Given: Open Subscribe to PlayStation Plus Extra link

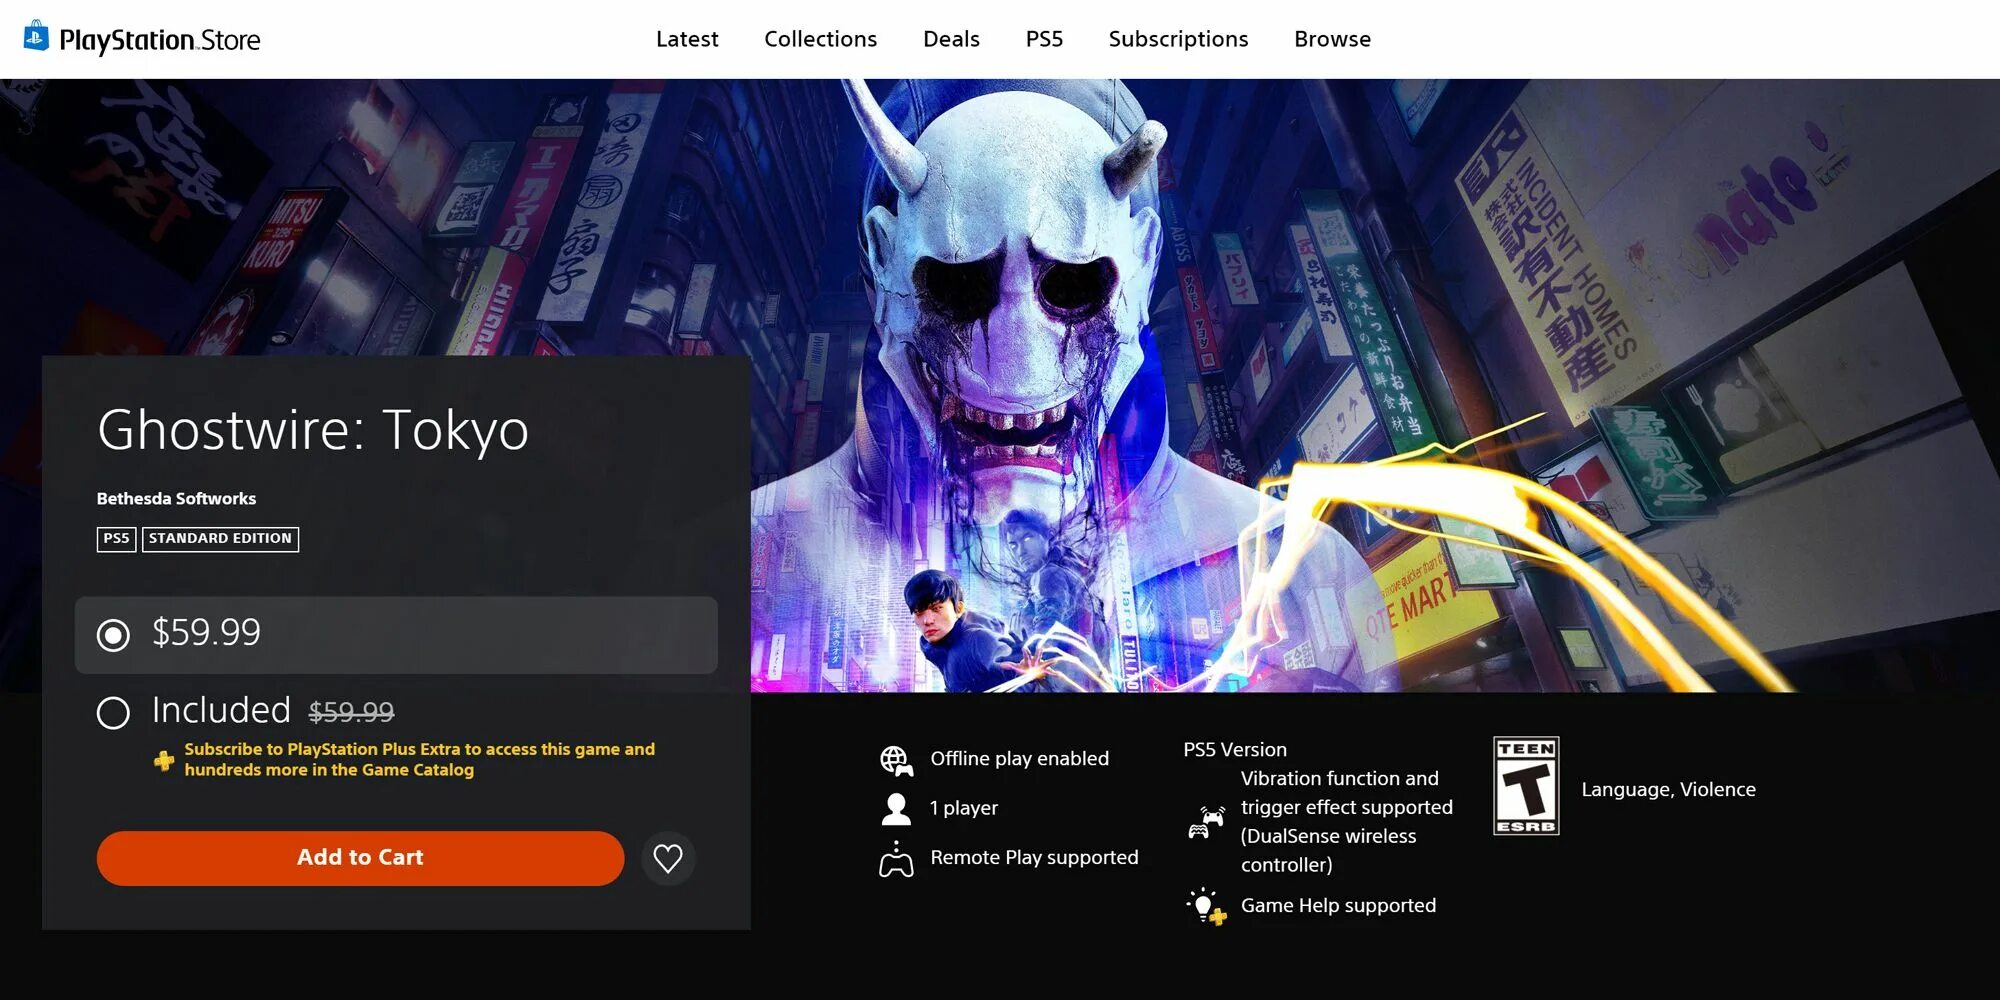Looking at the screenshot, I should (x=419, y=759).
